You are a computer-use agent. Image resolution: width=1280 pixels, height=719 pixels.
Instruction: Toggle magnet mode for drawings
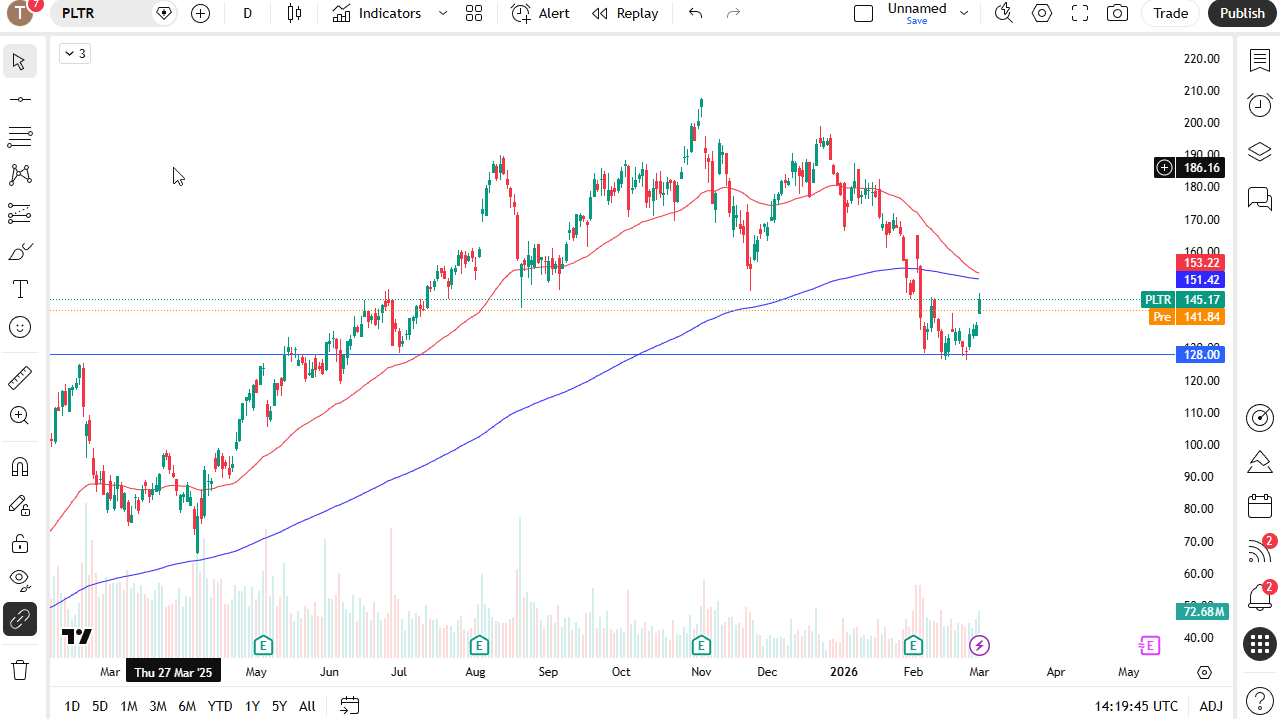click(x=19, y=467)
